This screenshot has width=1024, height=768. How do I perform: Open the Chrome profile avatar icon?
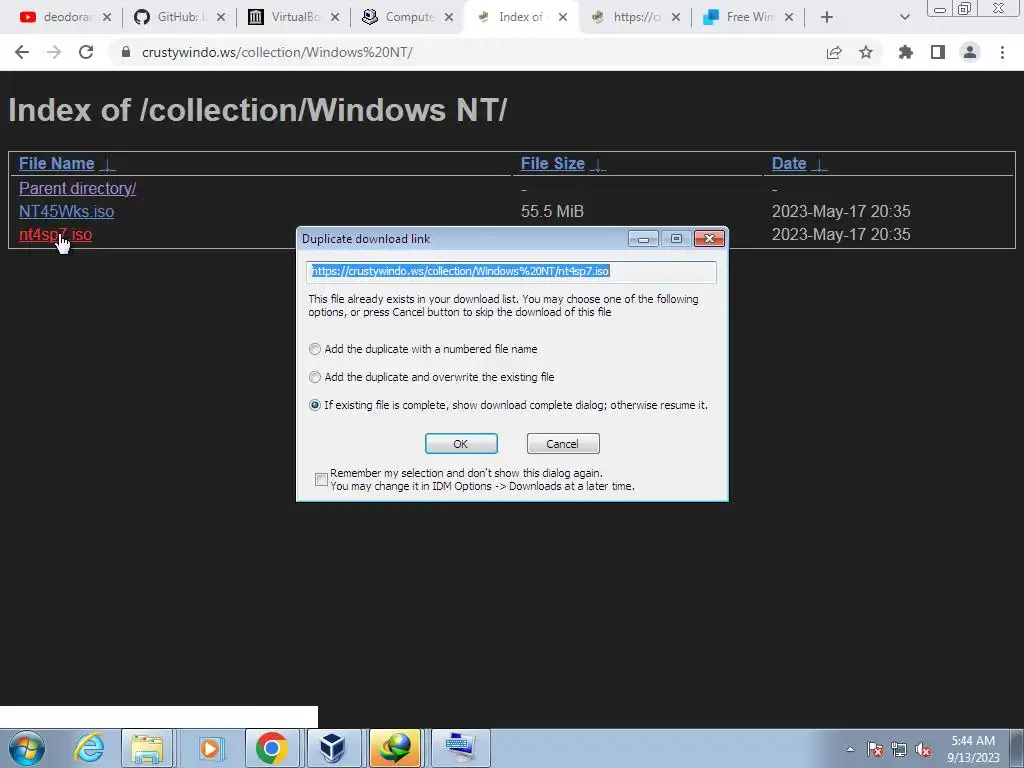pyautogui.click(x=970, y=52)
